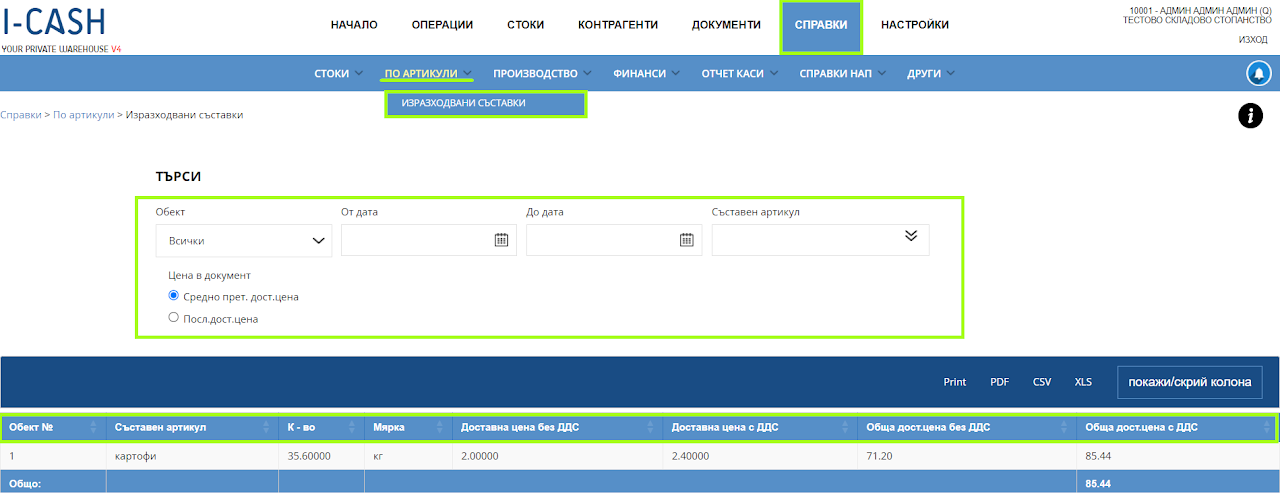Open the Стоки main menu item
The image size is (1280, 493).
(x=526, y=25)
